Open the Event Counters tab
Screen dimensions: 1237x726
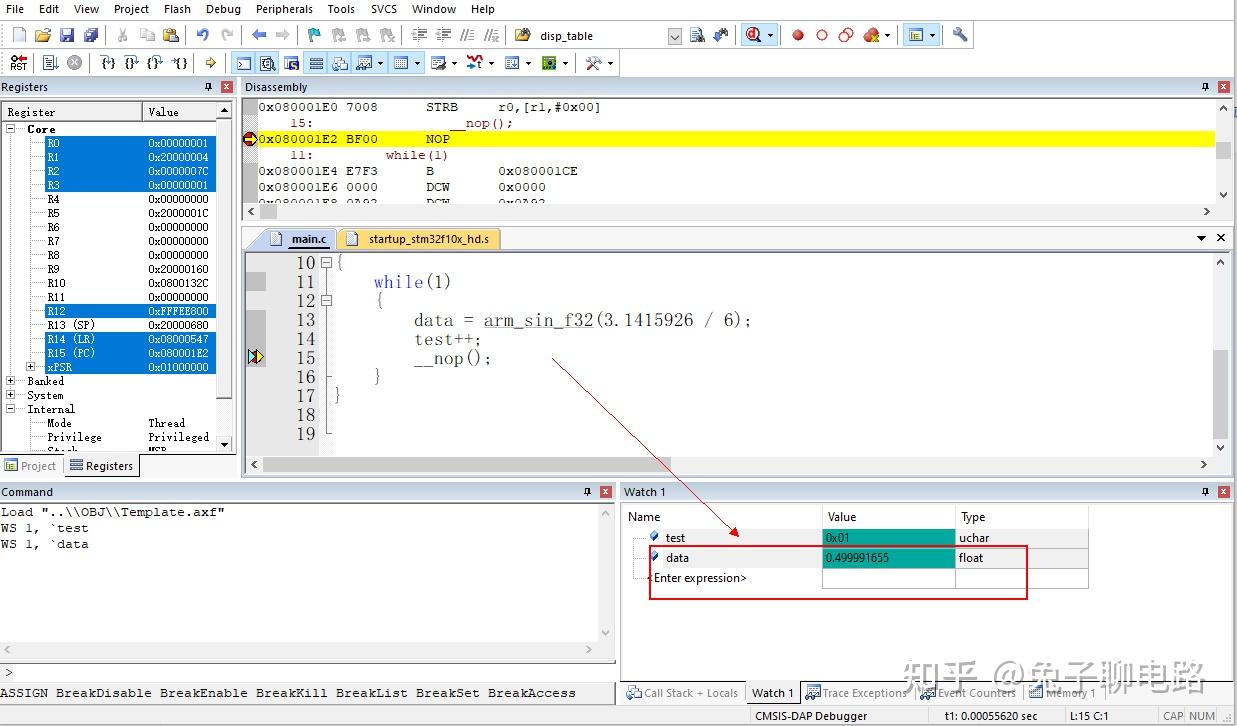click(968, 692)
